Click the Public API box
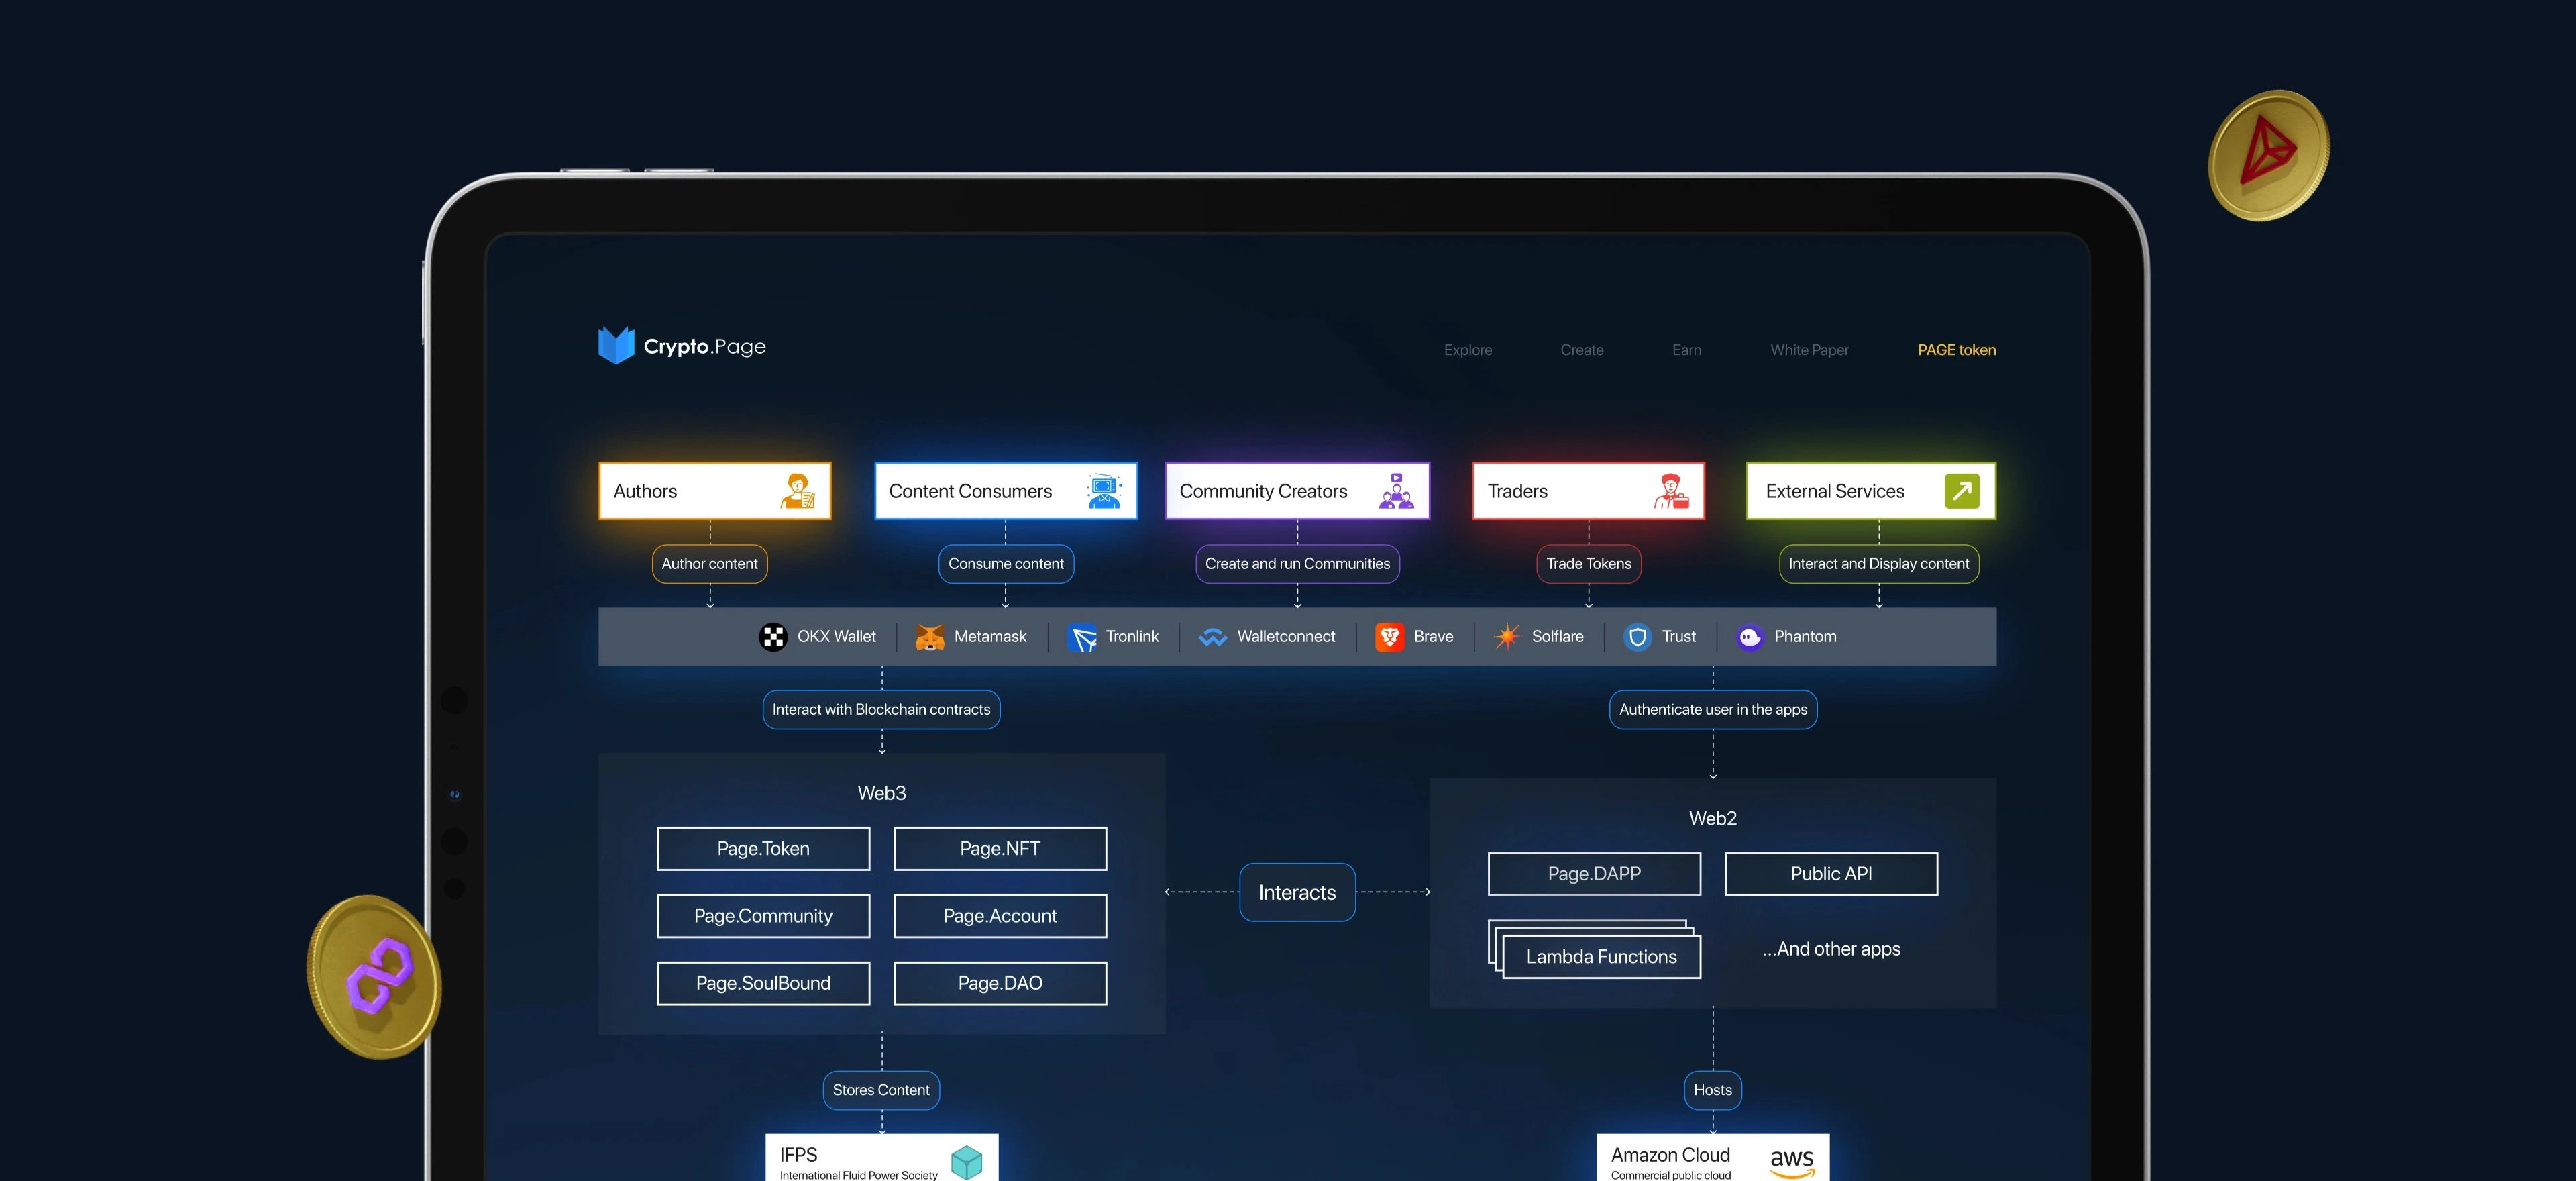 point(1830,874)
